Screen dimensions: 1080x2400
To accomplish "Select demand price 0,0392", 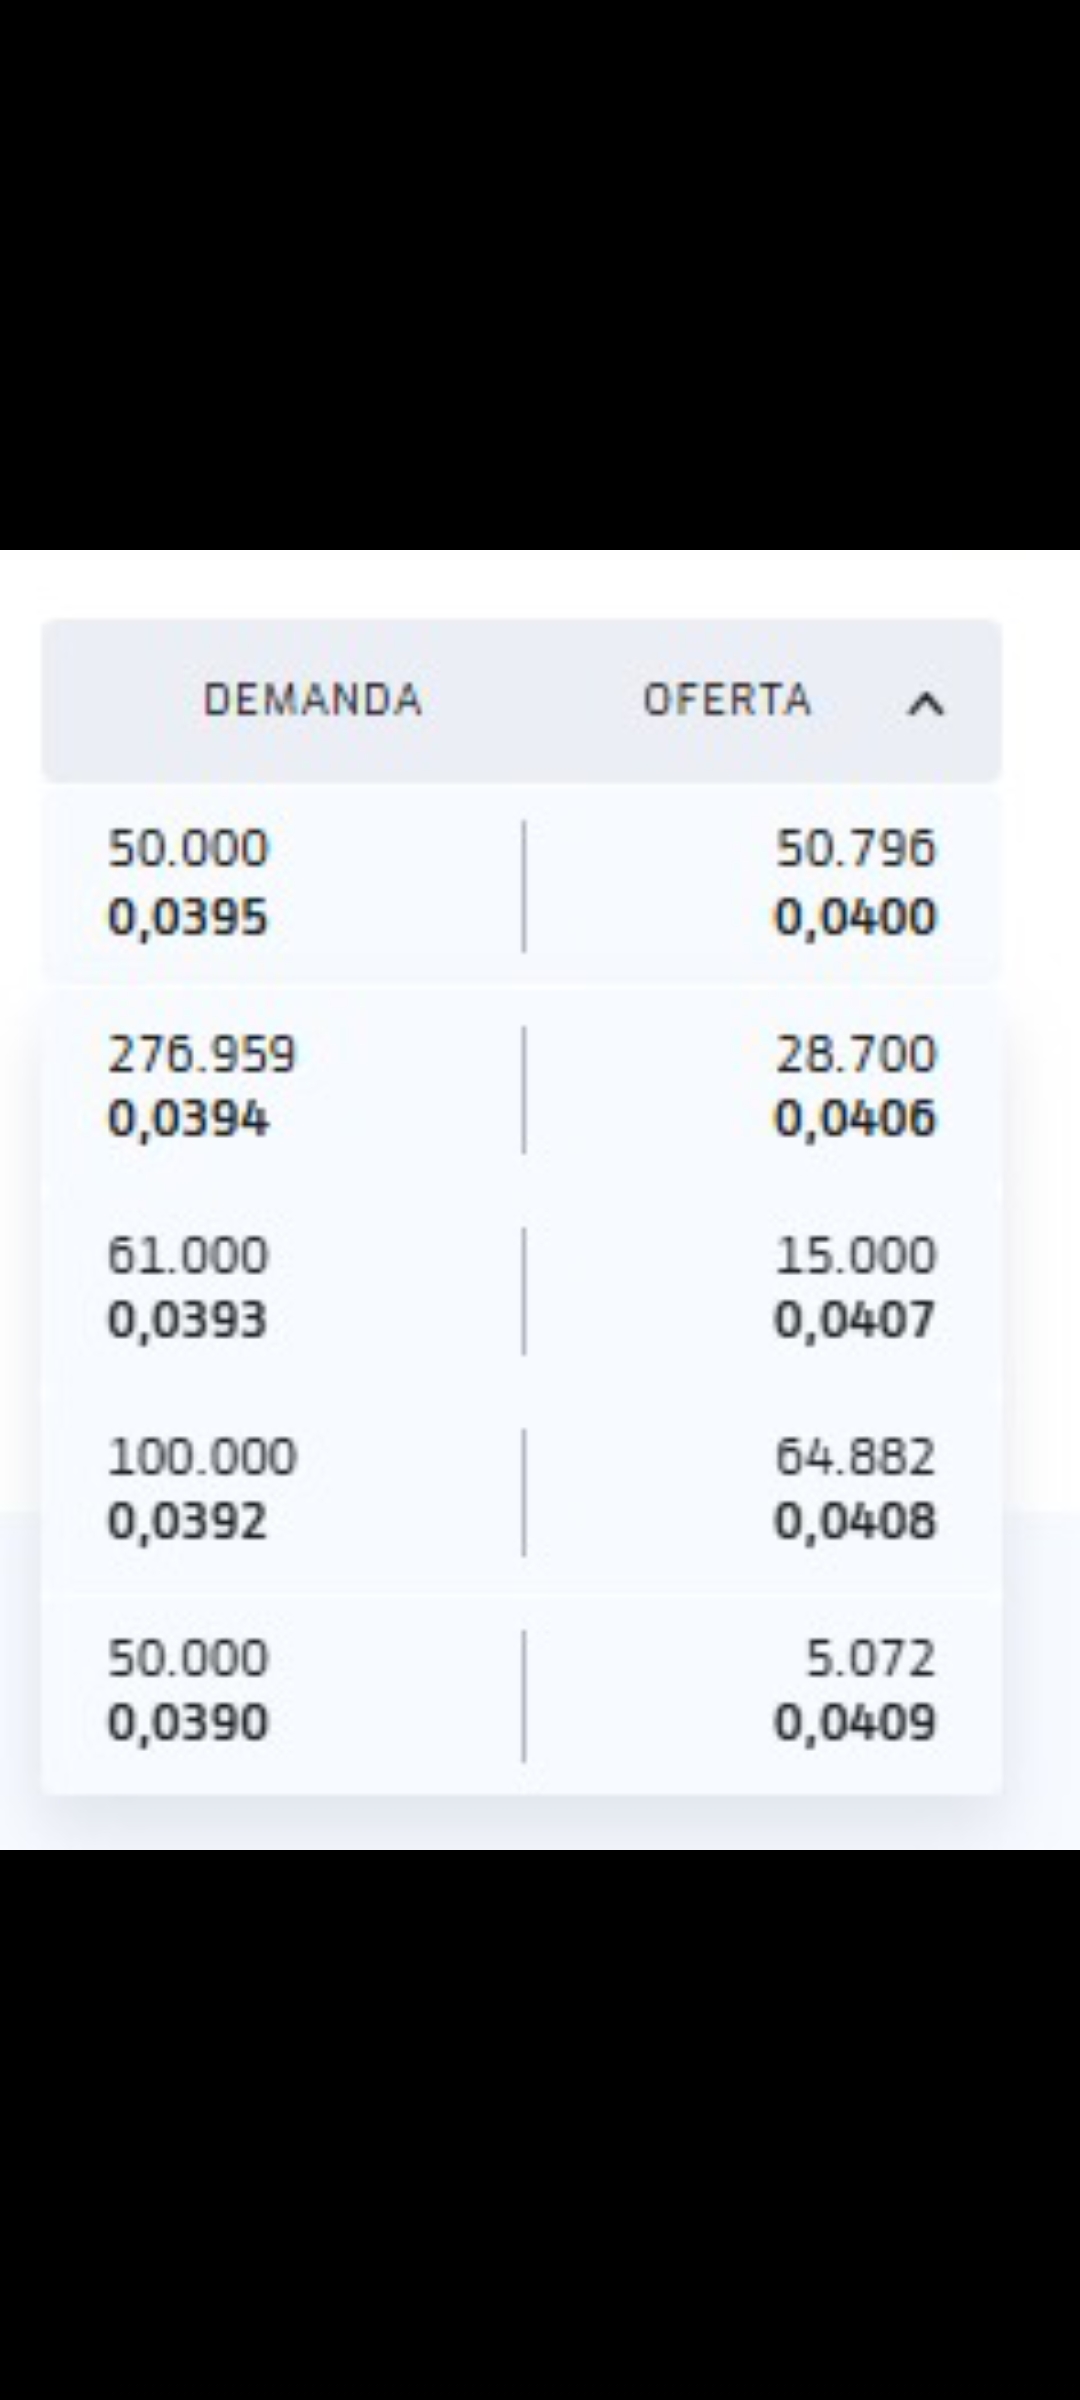I will (188, 1522).
